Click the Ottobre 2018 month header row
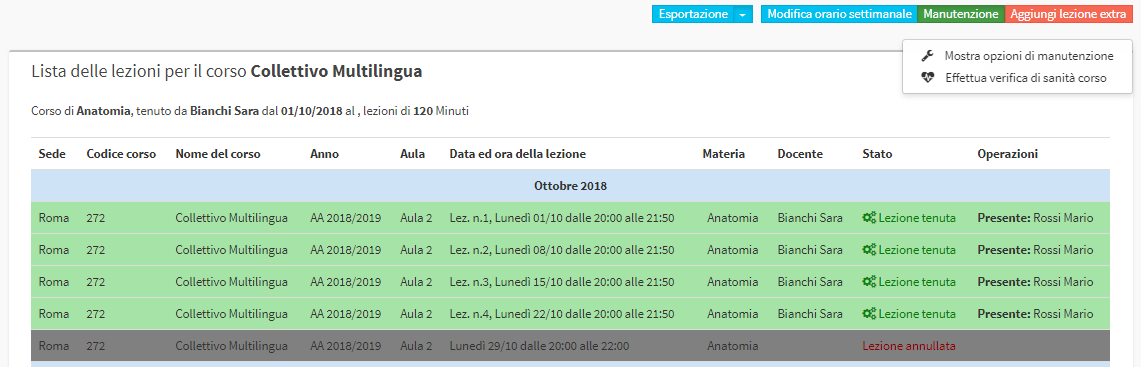The height and width of the screenshot is (367, 1141). click(x=570, y=186)
